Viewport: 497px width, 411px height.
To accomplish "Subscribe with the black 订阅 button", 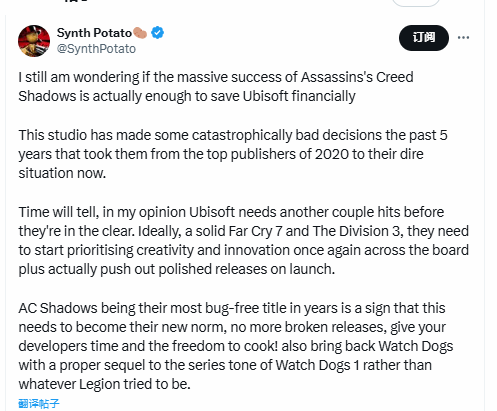I will pos(424,38).
